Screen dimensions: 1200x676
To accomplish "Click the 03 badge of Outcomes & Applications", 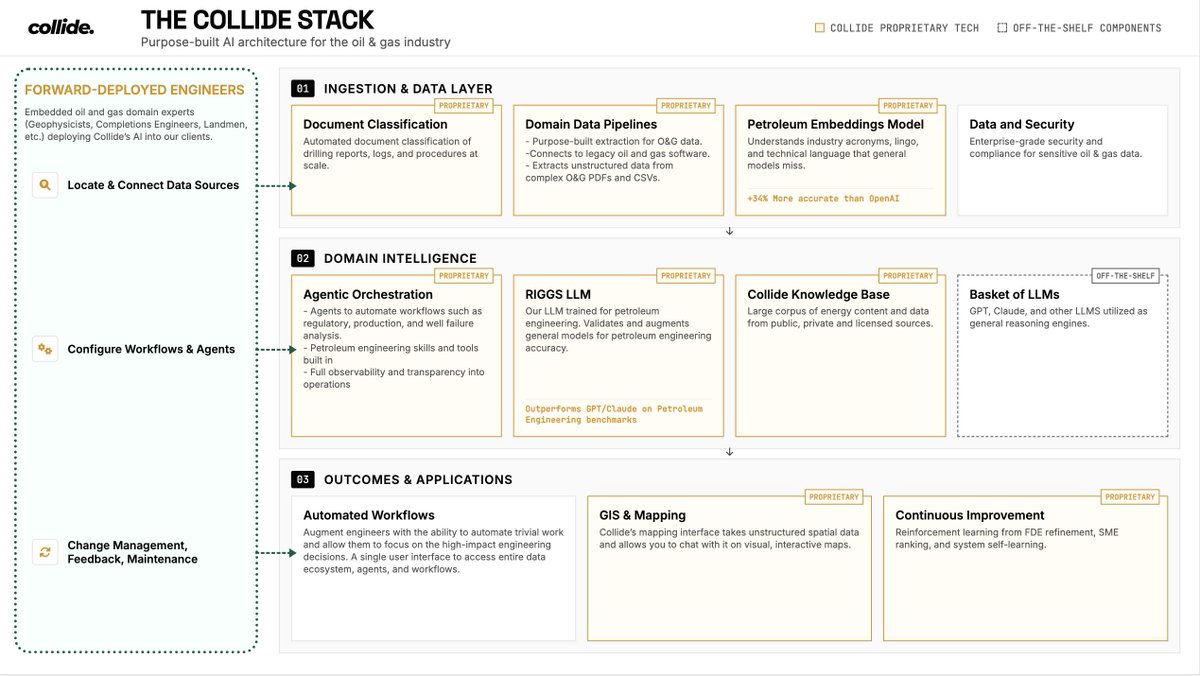I will point(303,479).
